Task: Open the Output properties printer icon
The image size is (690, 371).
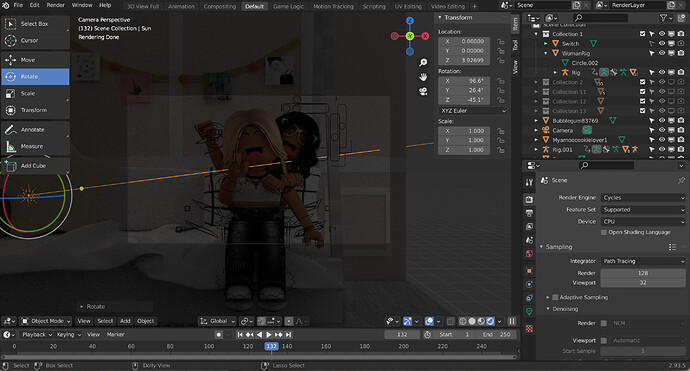Action: coord(529,213)
